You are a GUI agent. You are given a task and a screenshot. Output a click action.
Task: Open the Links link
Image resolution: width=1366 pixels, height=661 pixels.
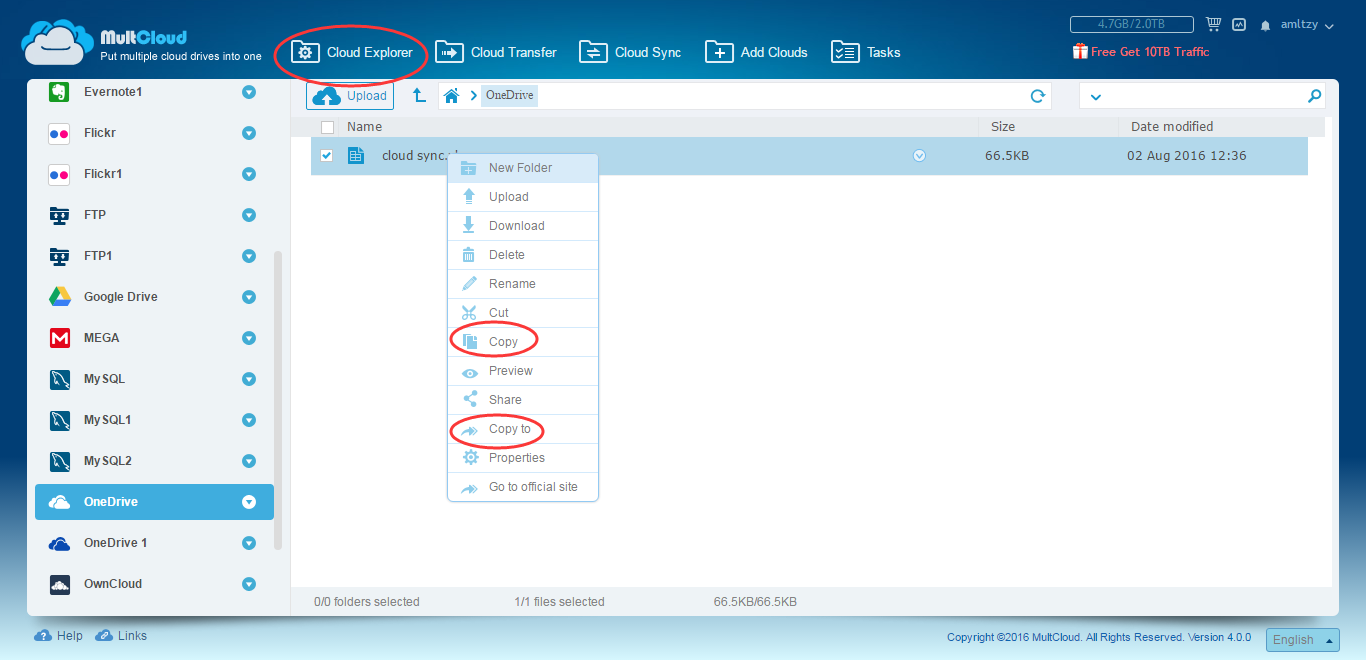pos(121,636)
